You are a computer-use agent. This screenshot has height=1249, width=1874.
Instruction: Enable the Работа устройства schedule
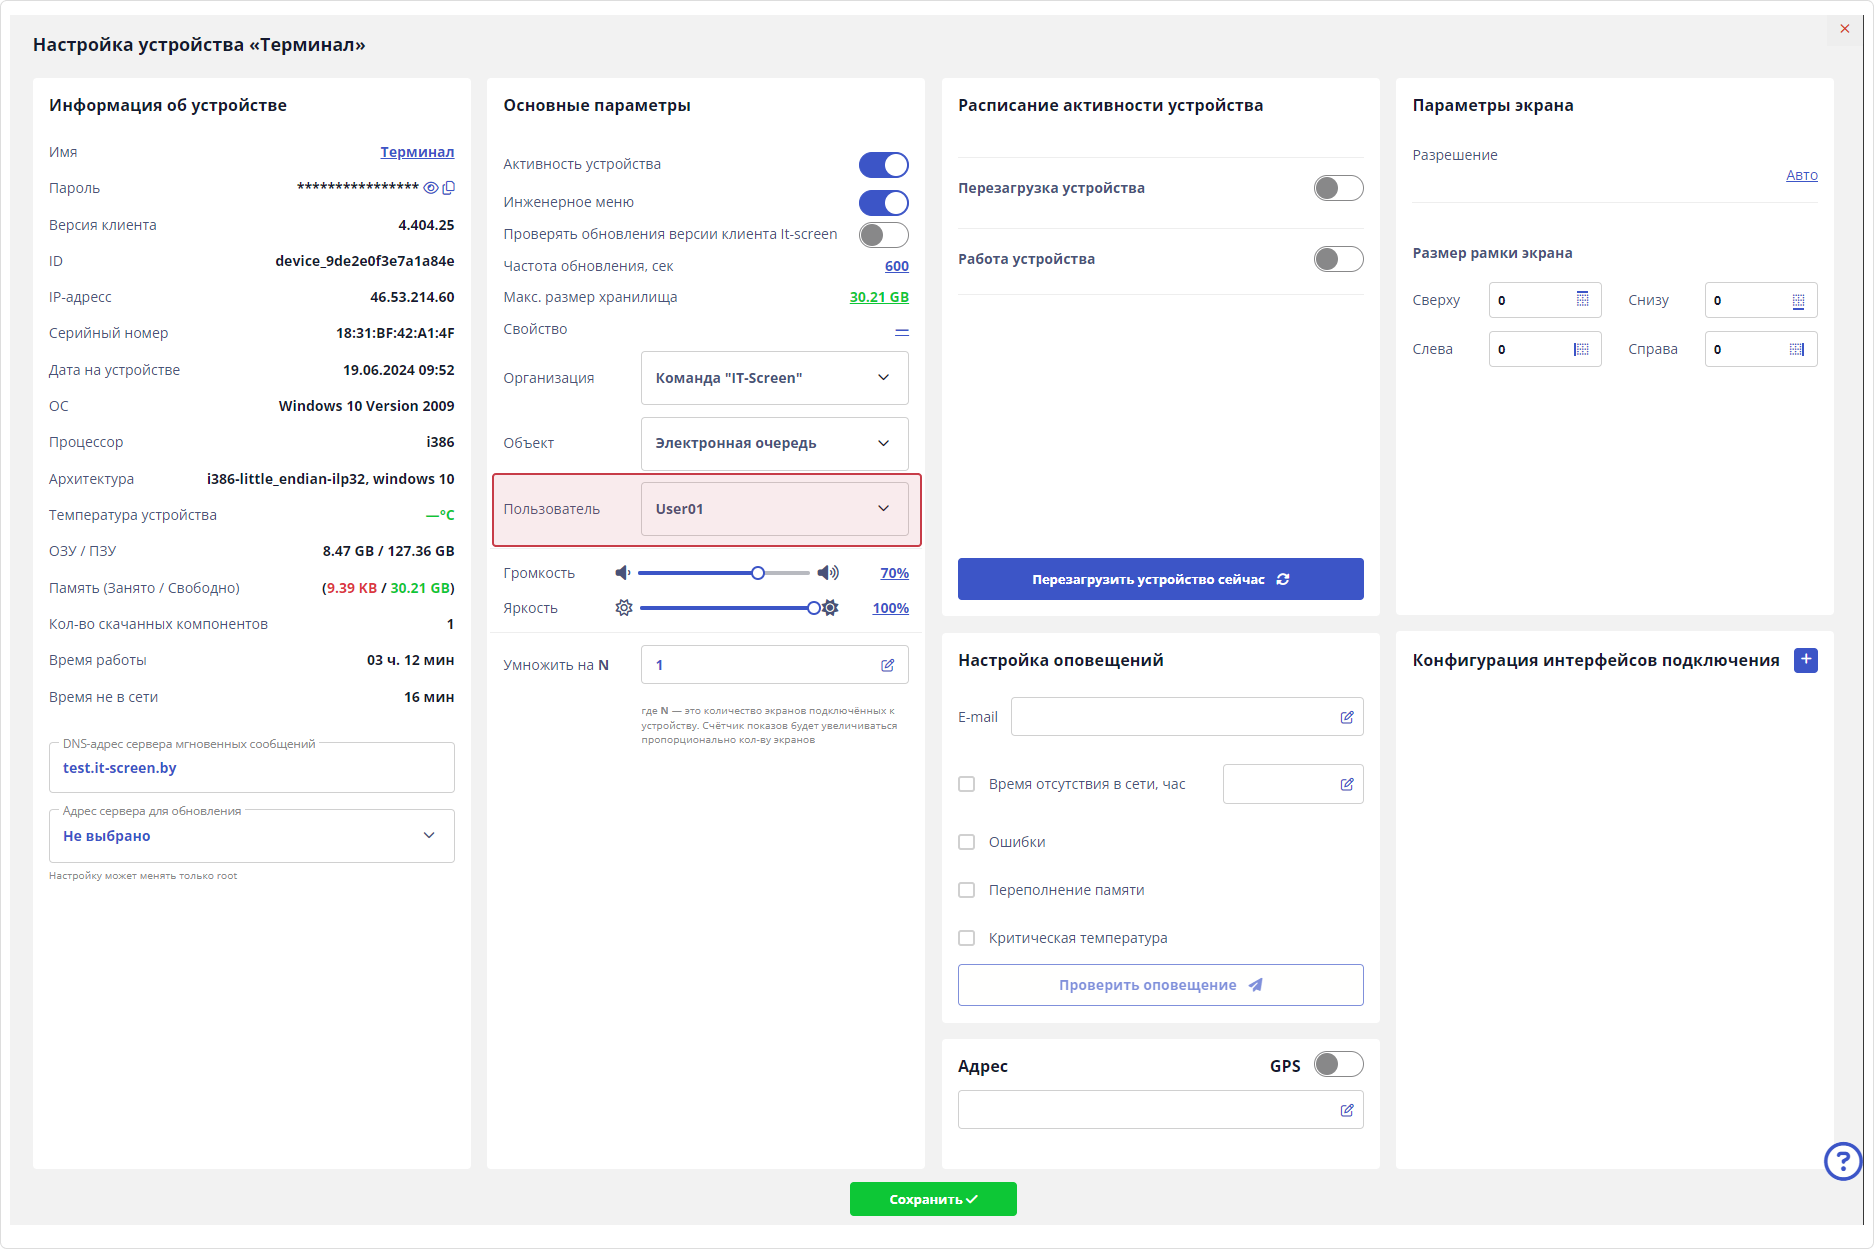point(1339,259)
